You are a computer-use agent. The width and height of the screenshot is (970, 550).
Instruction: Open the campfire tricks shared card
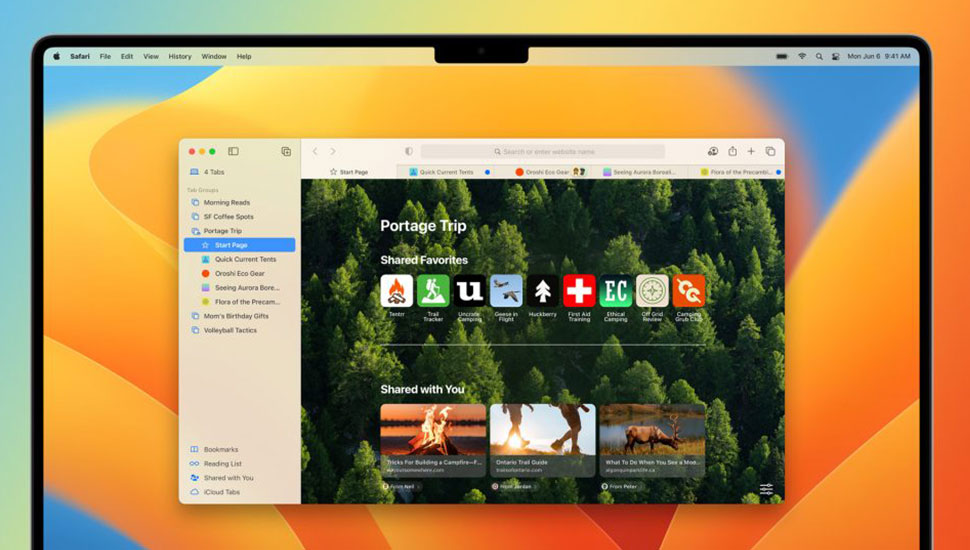(433, 440)
